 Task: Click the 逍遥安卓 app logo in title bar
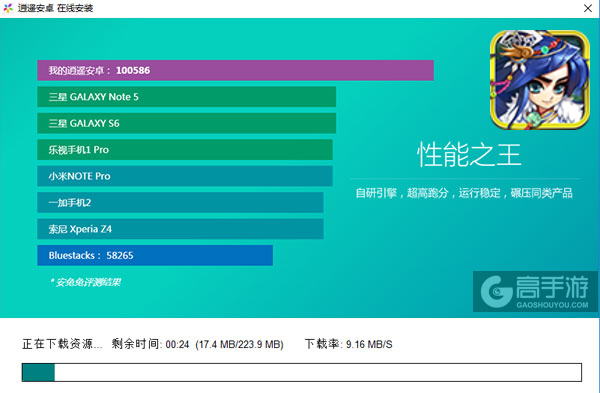(x=8, y=8)
